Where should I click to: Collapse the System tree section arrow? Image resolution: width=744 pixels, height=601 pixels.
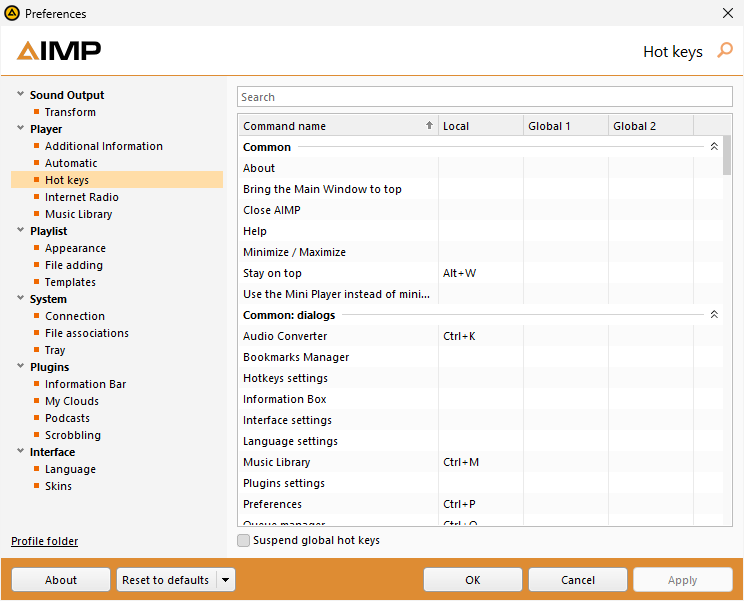20,298
